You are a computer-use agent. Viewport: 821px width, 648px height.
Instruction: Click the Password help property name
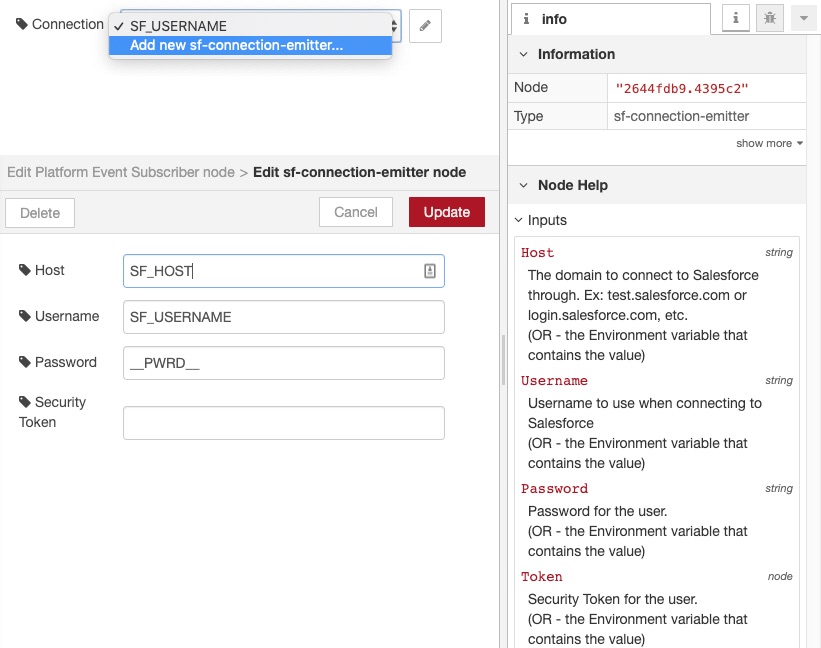[x=554, y=489]
